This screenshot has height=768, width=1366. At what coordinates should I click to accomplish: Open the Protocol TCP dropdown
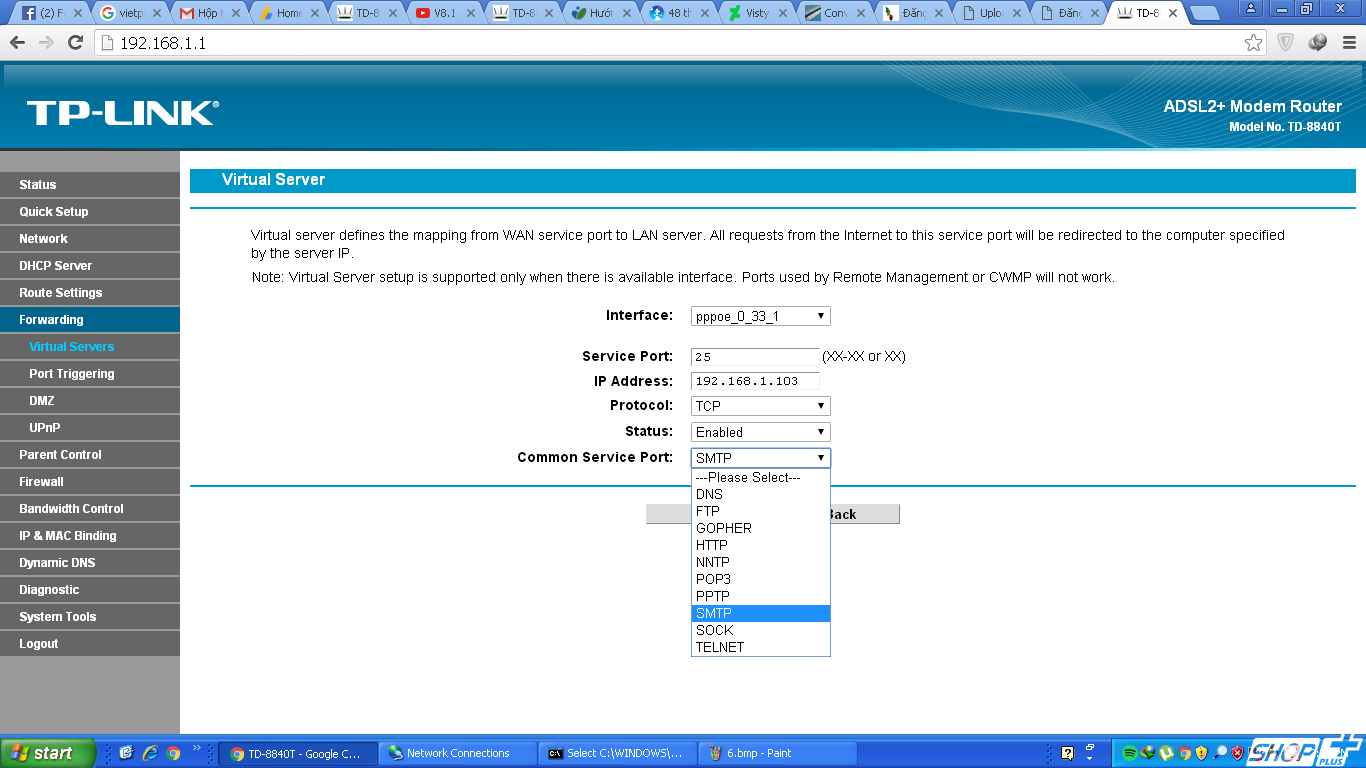point(760,406)
